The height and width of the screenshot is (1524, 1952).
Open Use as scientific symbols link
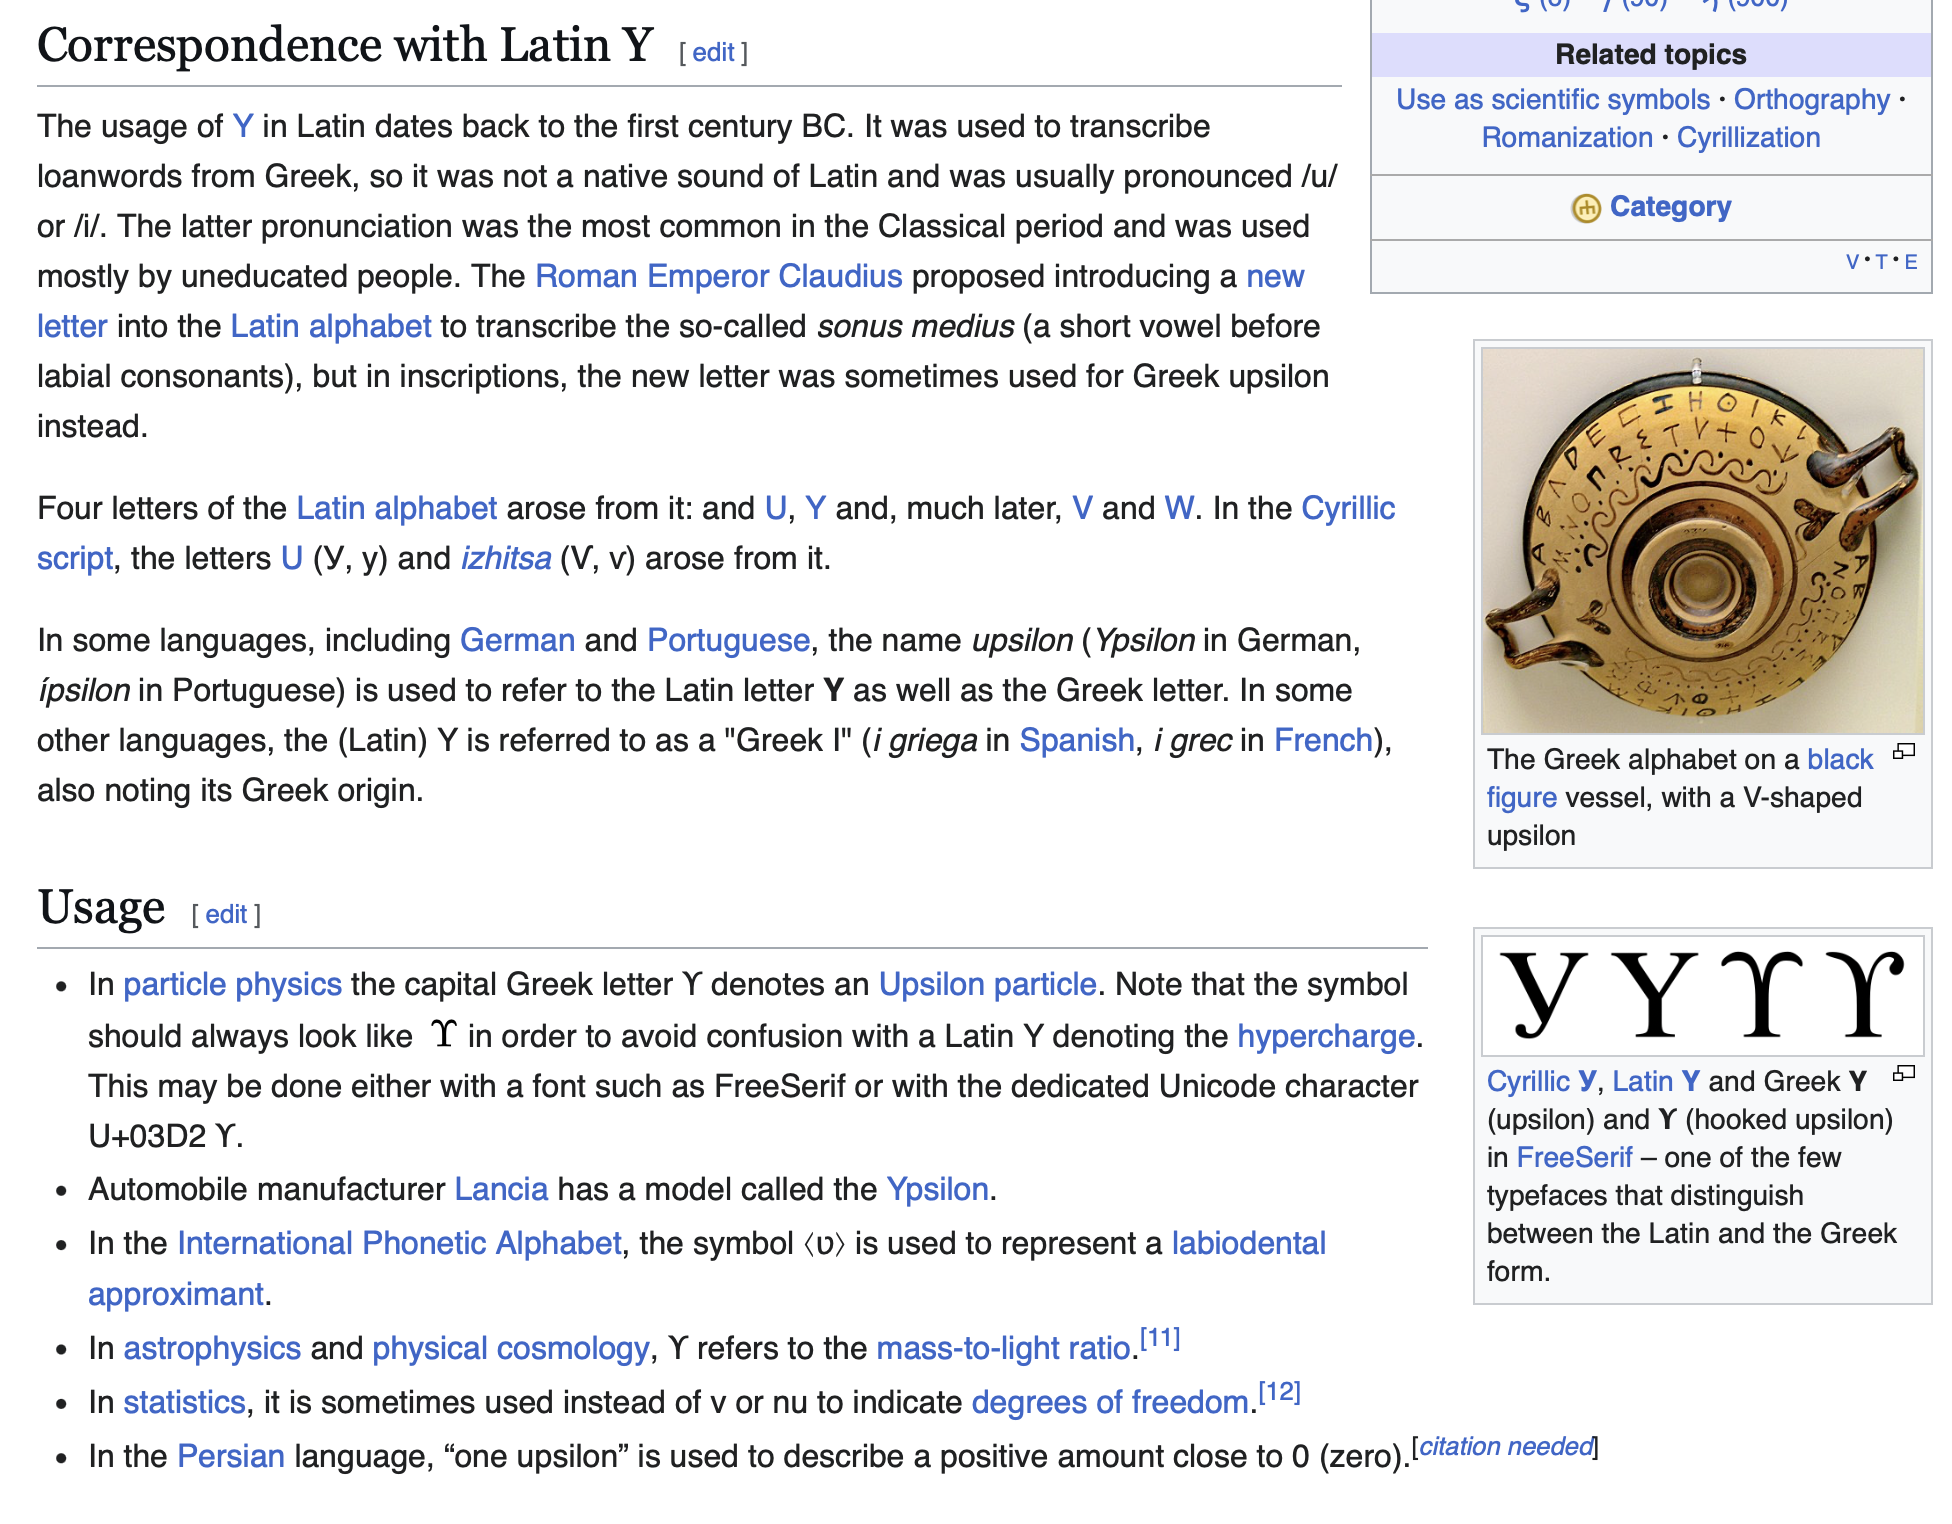pyautogui.click(x=1553, y=100)
